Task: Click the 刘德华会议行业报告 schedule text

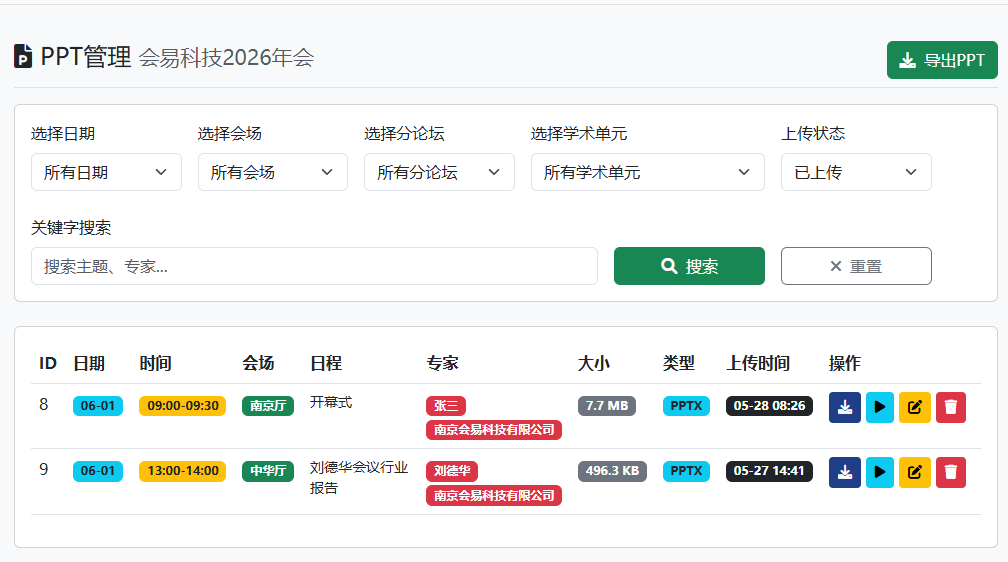Action: point(359,478)
